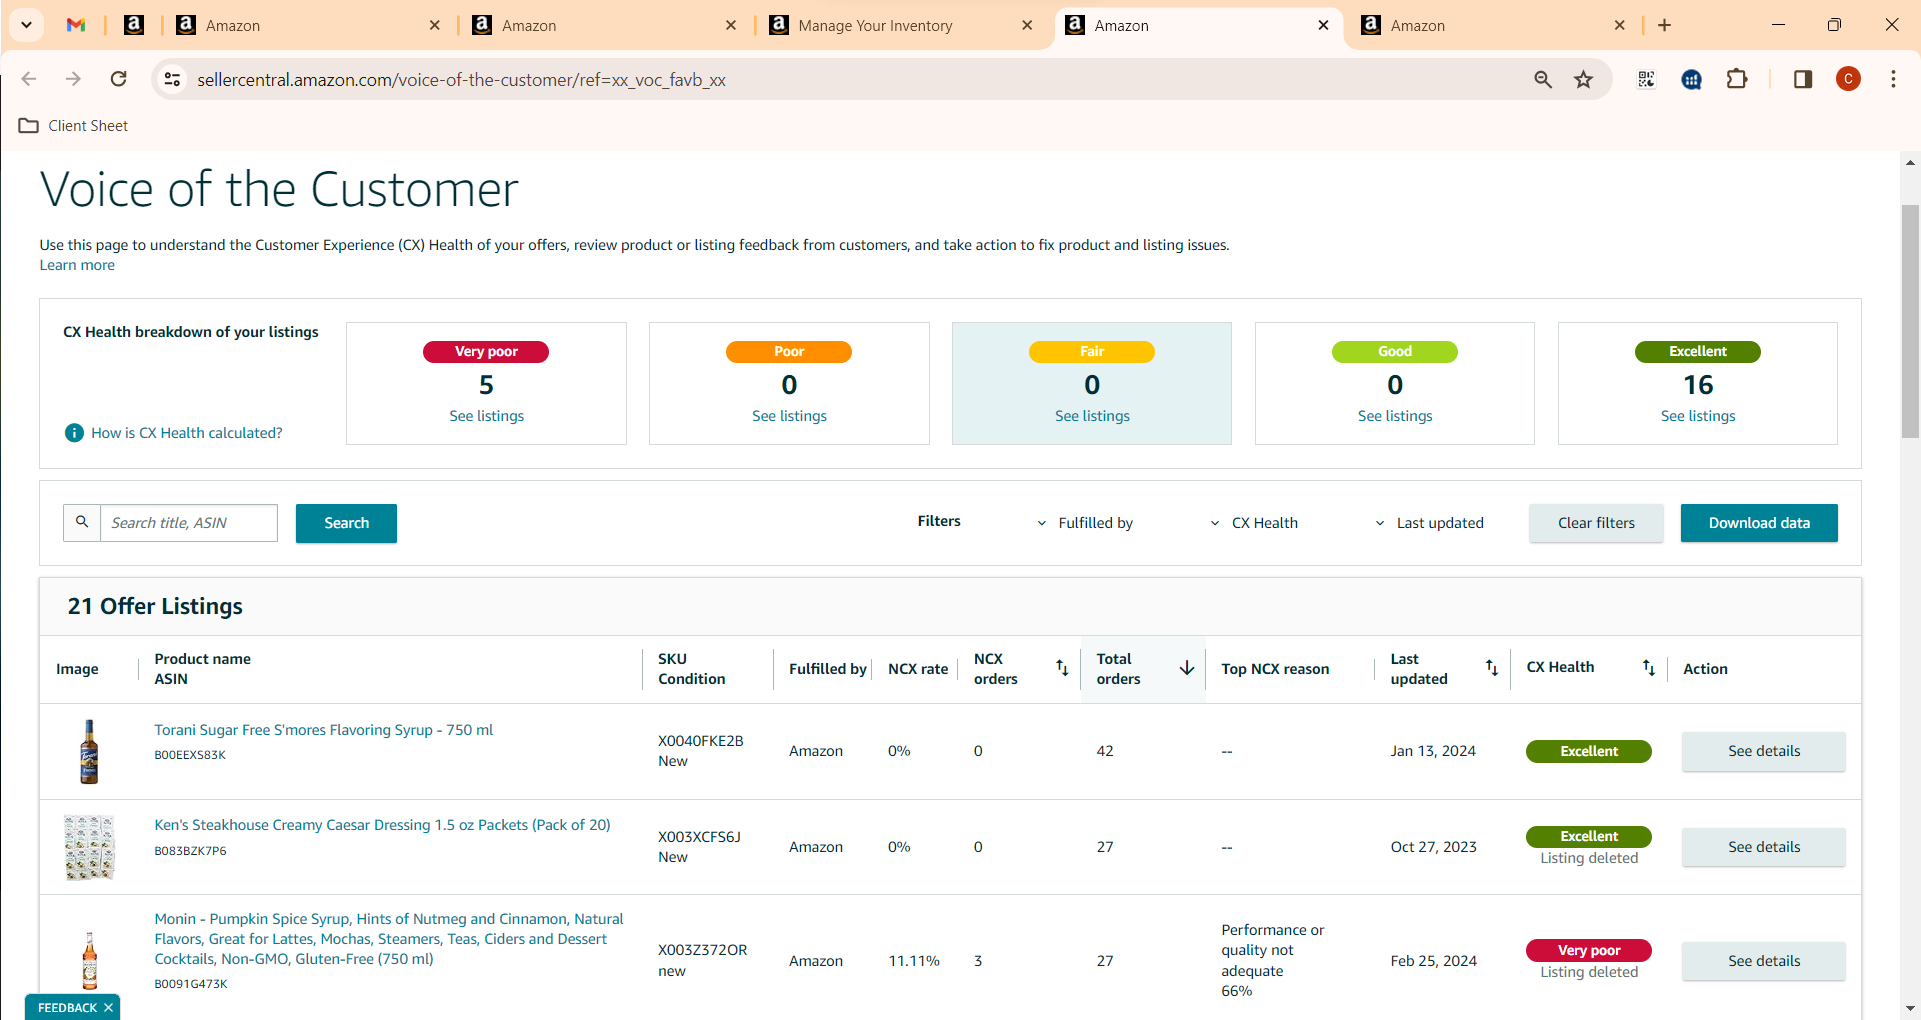Click the Torani syrup bottle thumbnail
The height and width of the screenshot is (1020, 1921).
[x=89, y=752]
